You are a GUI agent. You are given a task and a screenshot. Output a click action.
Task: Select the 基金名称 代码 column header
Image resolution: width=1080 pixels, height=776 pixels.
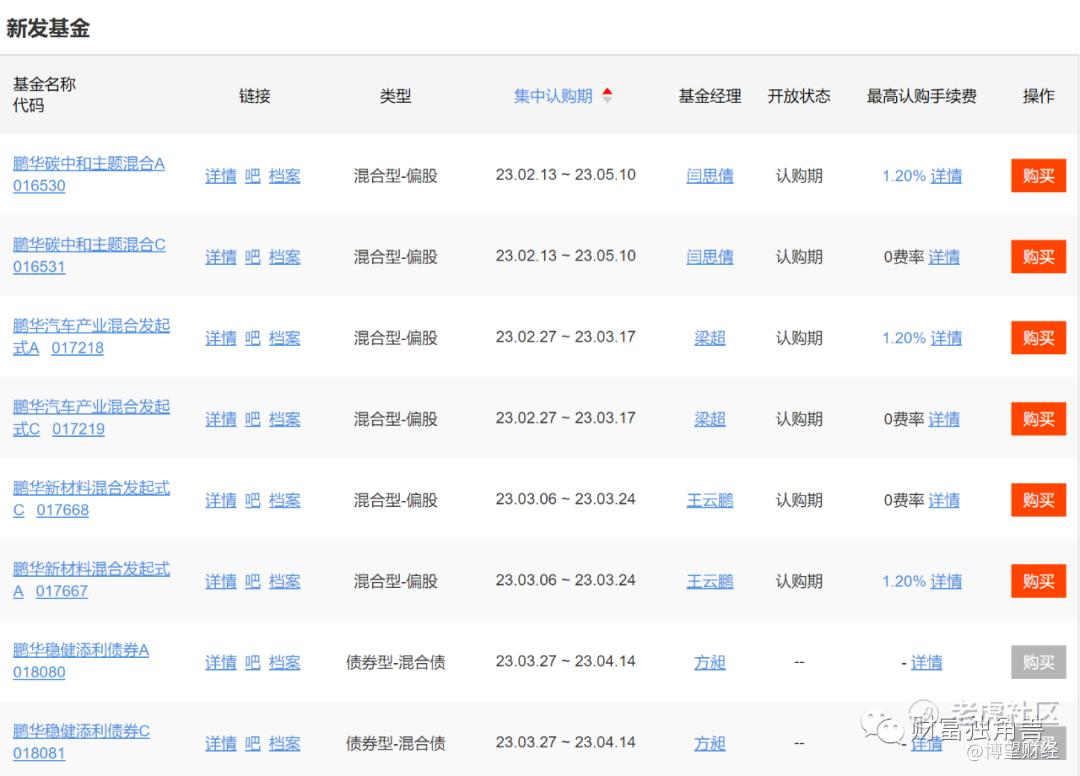point(44,95)
